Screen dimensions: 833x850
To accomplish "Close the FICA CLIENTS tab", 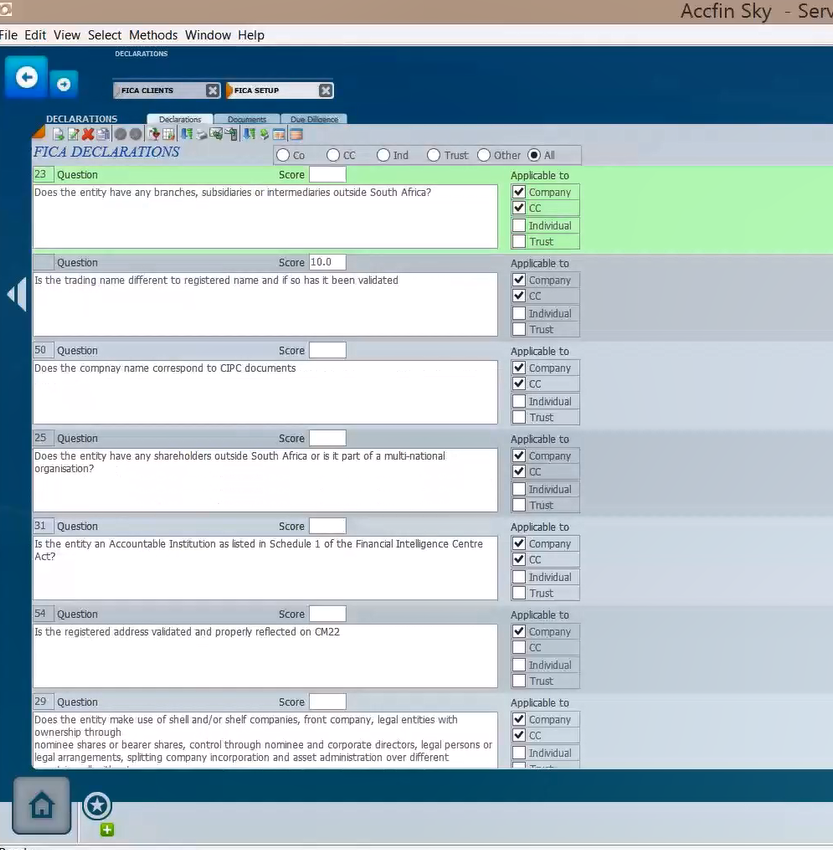I will pyautogui.click(x=212, y=91).
